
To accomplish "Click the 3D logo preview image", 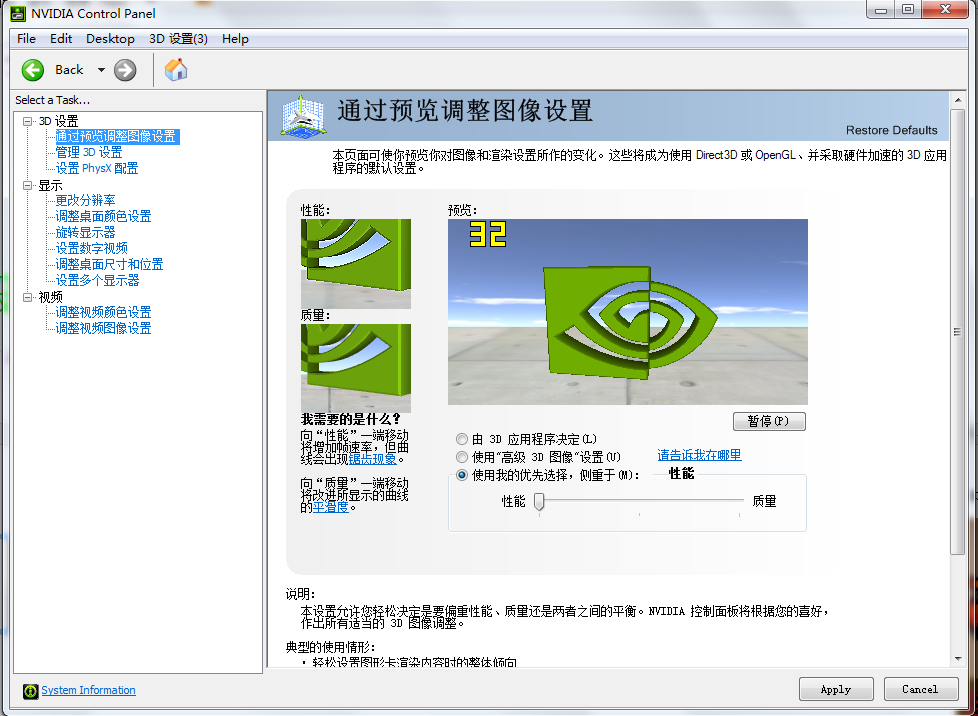I will (x=627, y=312).
